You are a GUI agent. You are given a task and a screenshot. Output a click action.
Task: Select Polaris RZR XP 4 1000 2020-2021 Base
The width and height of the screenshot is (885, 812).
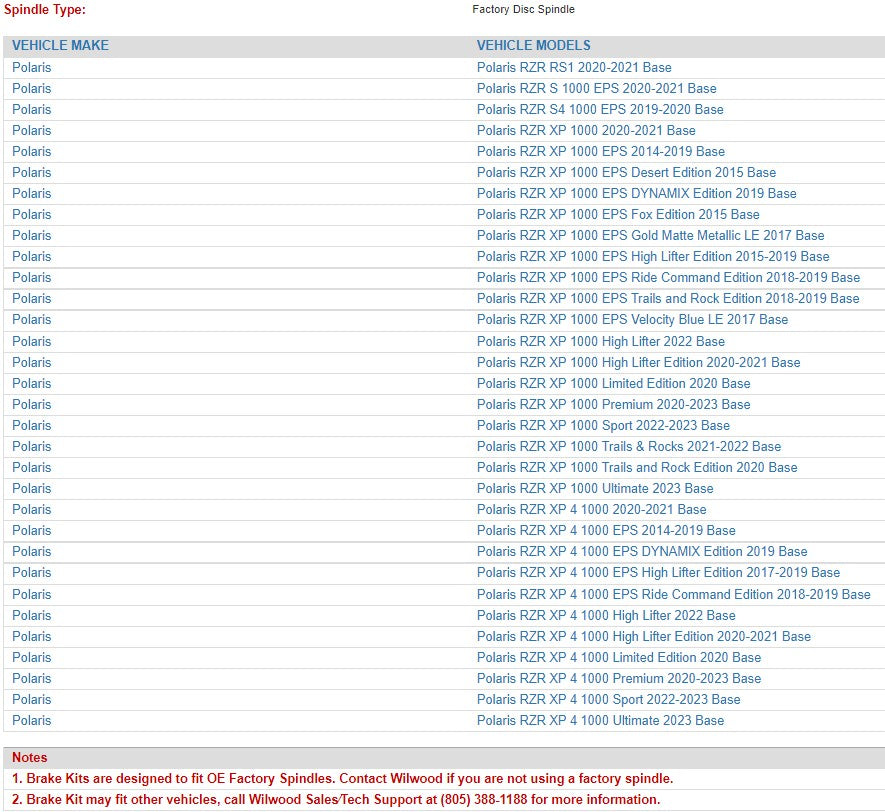(592, 510)
